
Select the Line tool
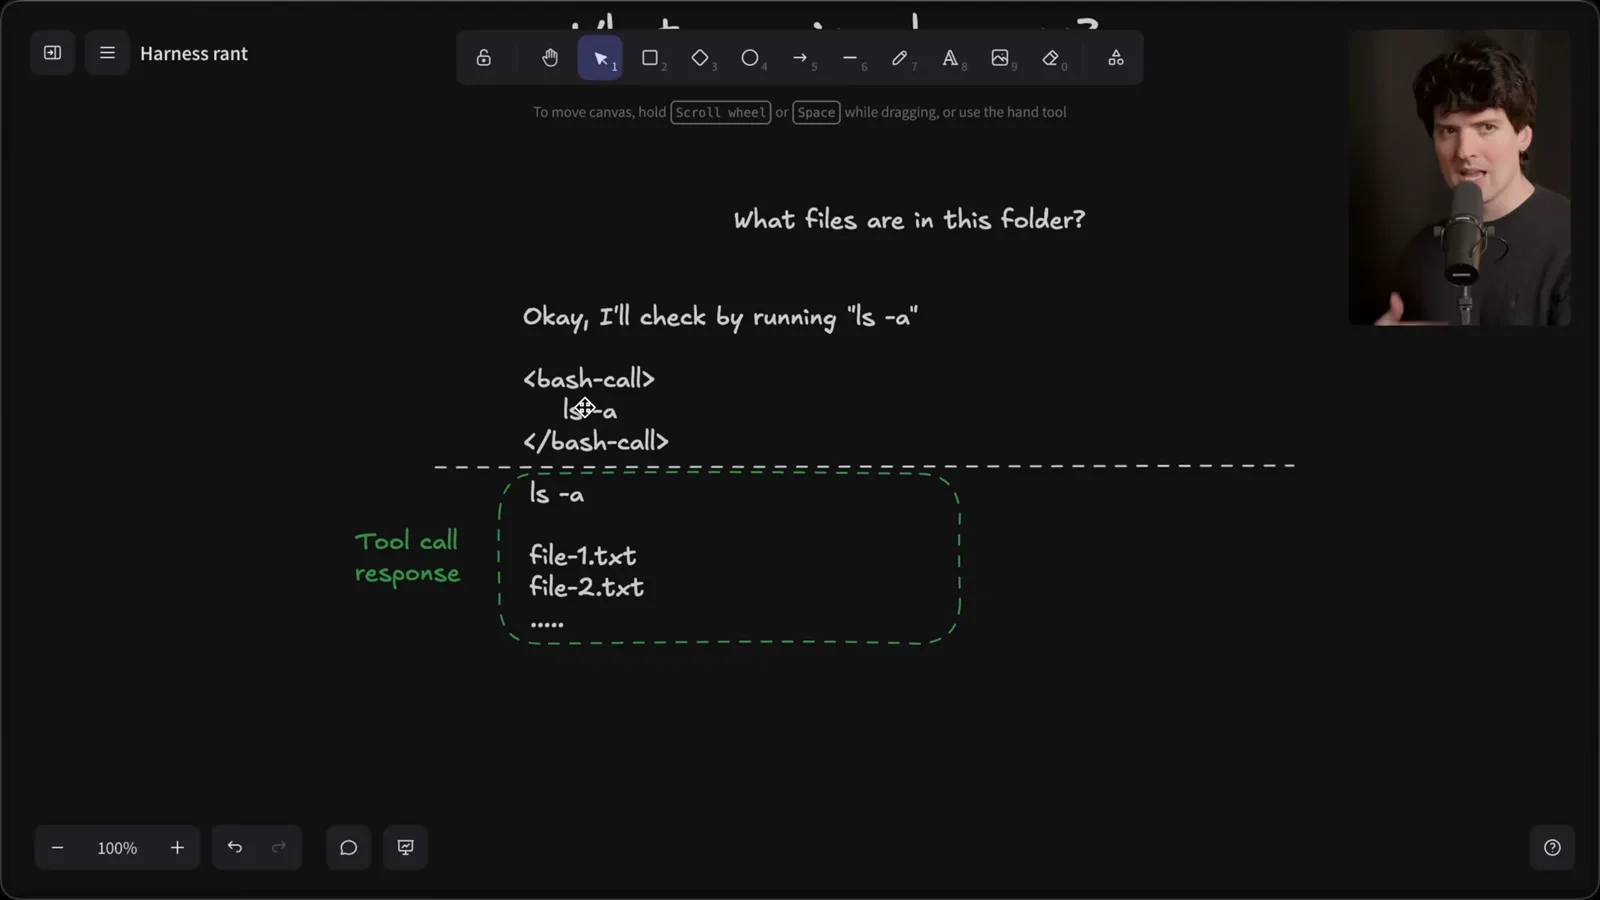850,58
